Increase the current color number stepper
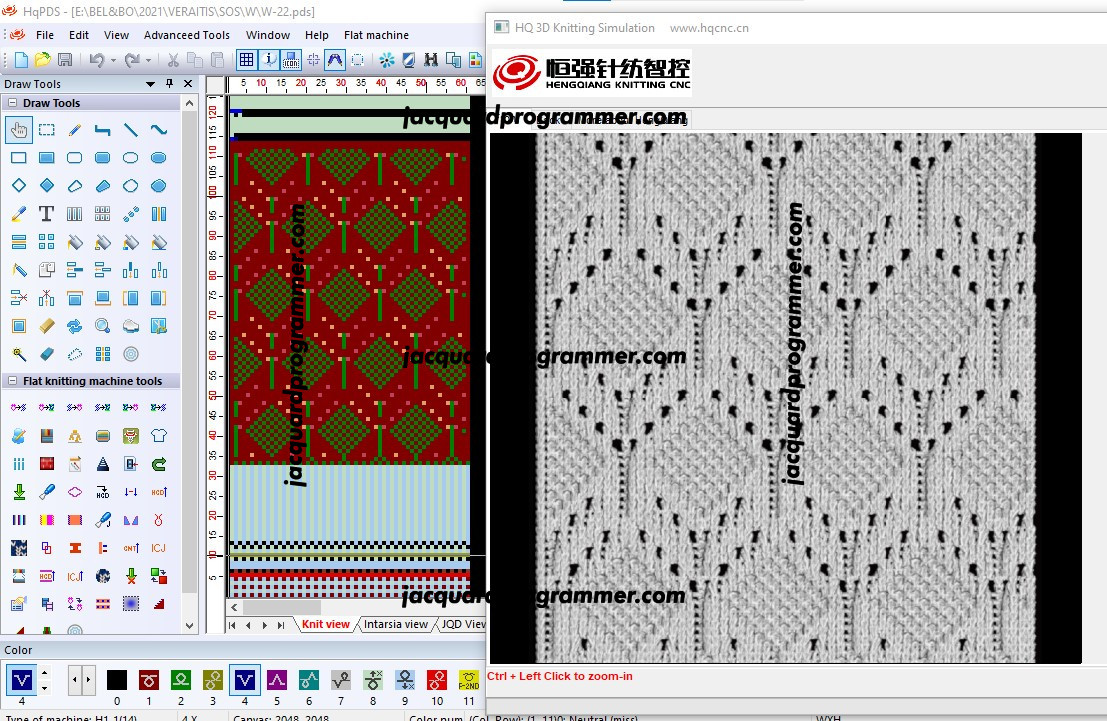 coord(44,672)
